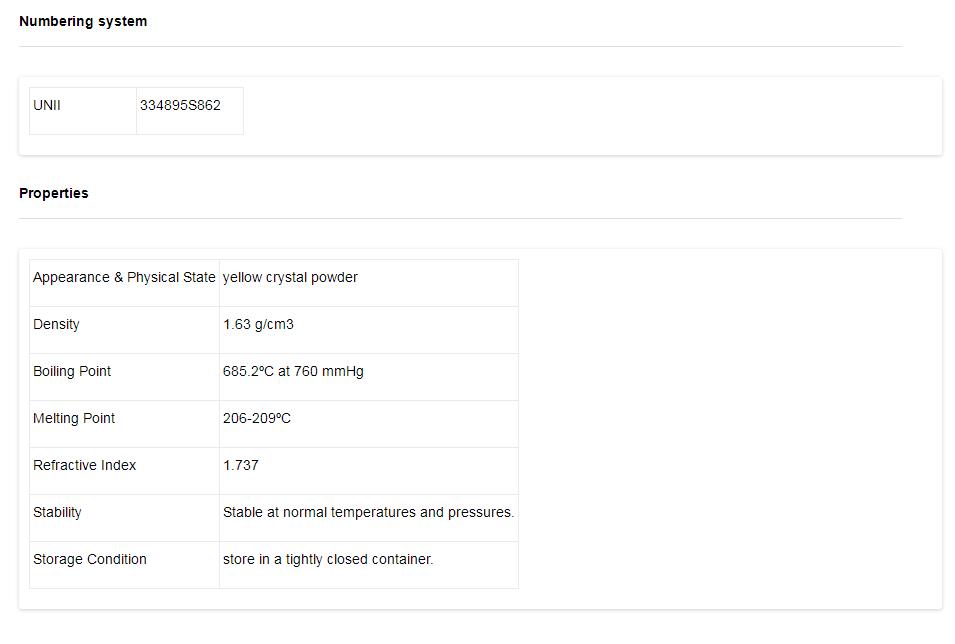Click the 206-209ºC melting point value

[x=257, y=419]
